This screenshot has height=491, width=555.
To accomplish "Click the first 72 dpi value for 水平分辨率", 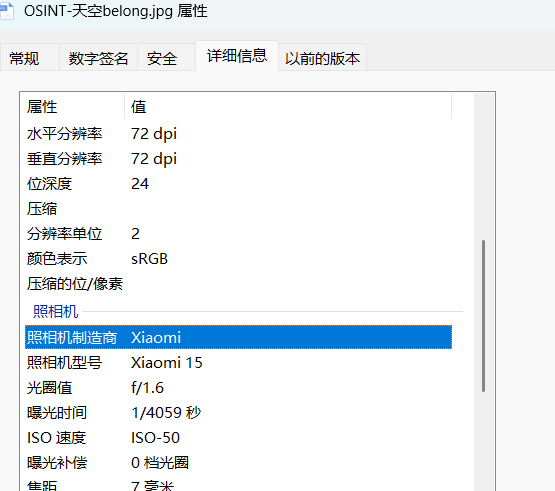I will pyautogui.click(x=154, y=134).
